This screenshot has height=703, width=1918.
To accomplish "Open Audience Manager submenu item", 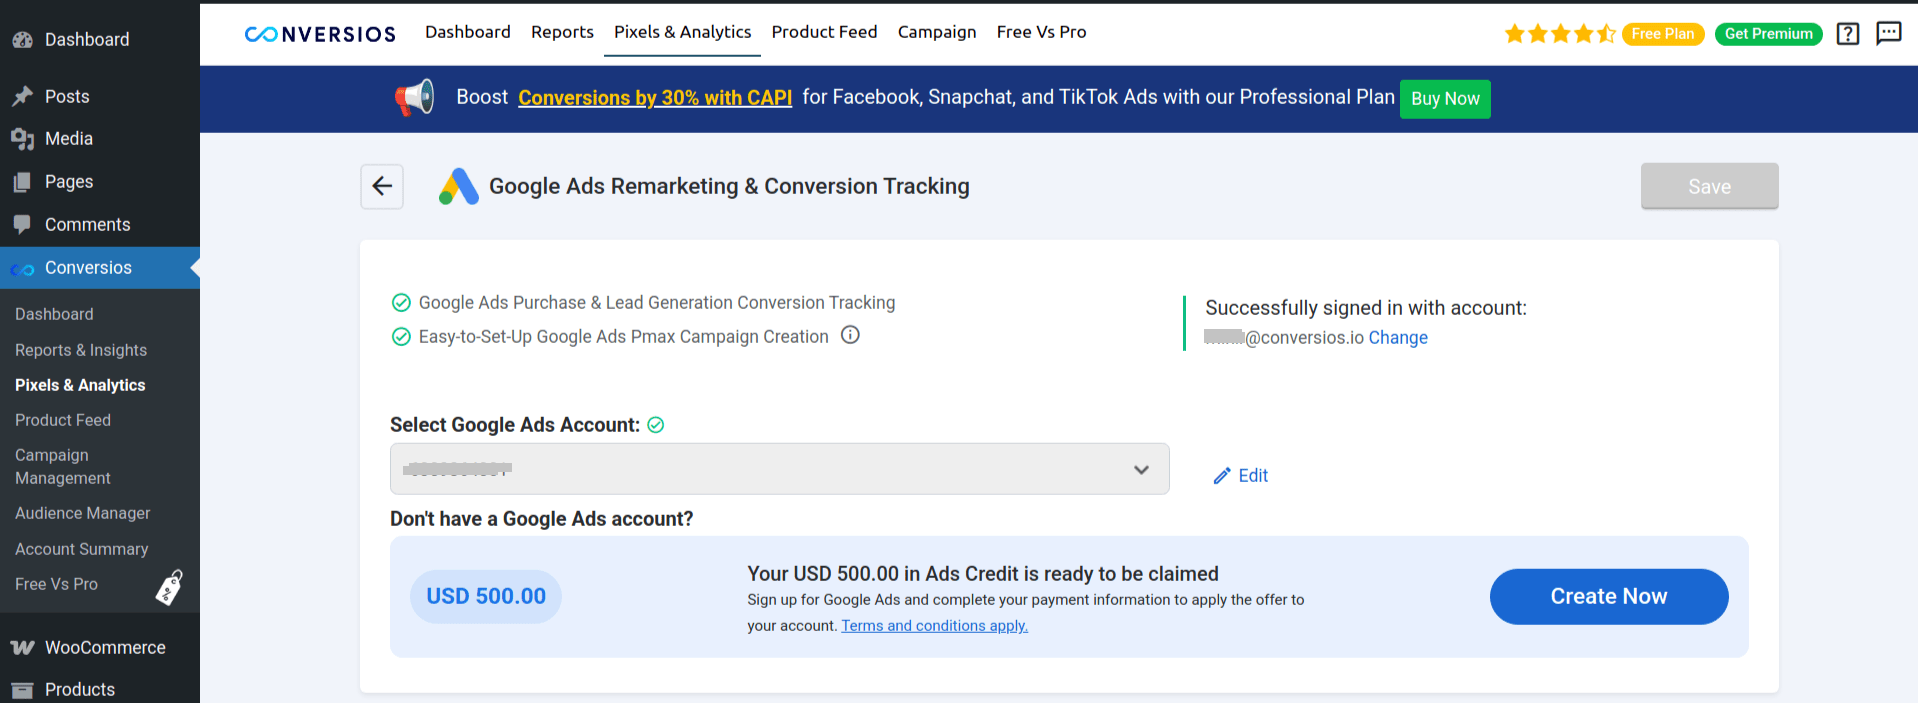I will click(83, 513).
